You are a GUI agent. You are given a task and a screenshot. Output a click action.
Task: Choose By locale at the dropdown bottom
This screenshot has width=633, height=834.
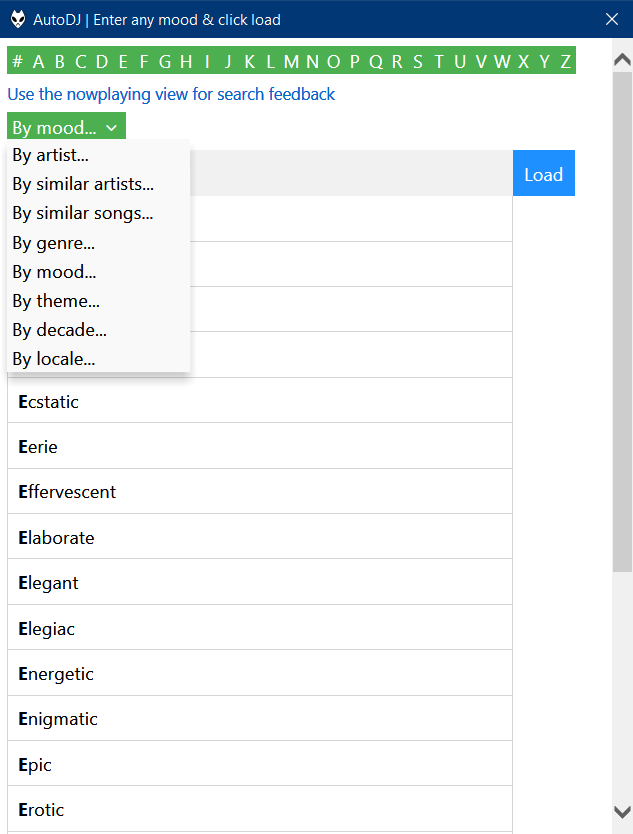point(53,359)
